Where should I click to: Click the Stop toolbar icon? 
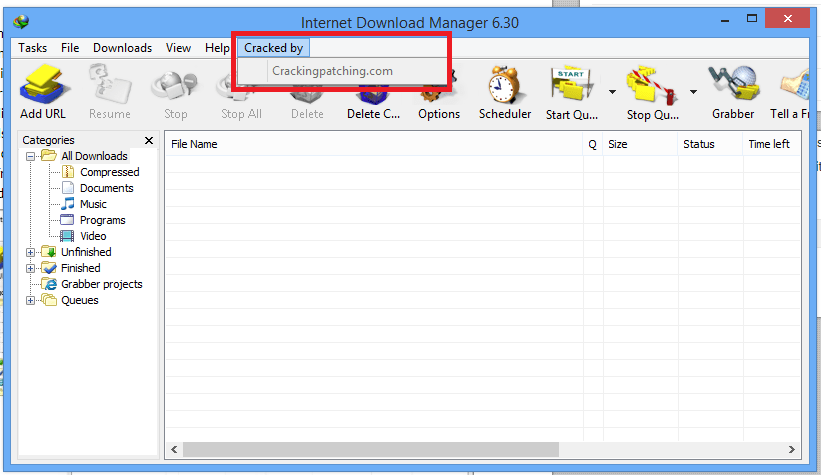tap(175, 87)
